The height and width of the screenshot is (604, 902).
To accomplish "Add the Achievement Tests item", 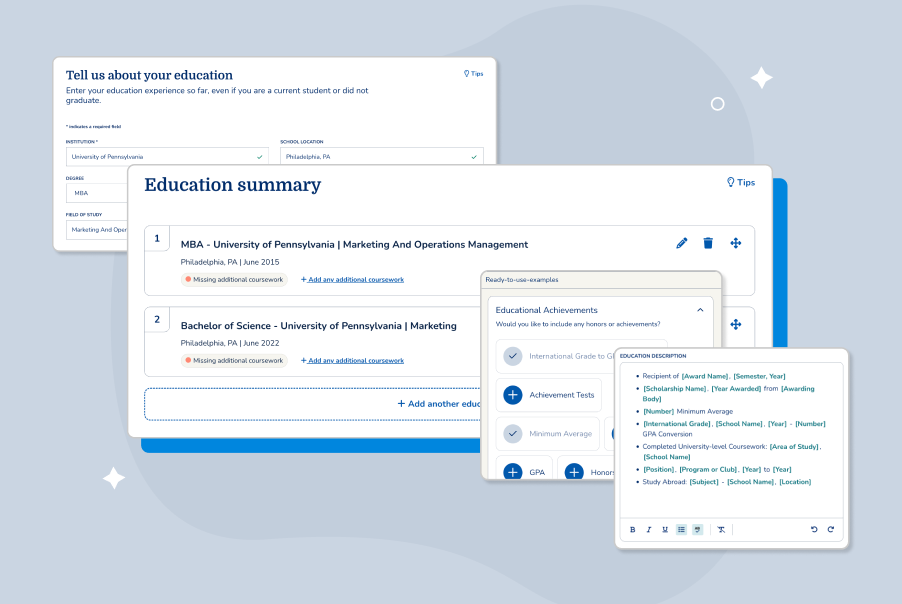I will [513, 395].
